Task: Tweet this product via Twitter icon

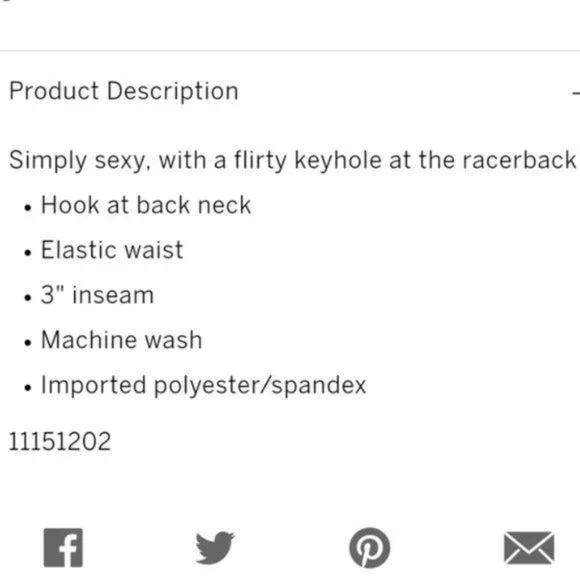Action: [x=215, y=548]
